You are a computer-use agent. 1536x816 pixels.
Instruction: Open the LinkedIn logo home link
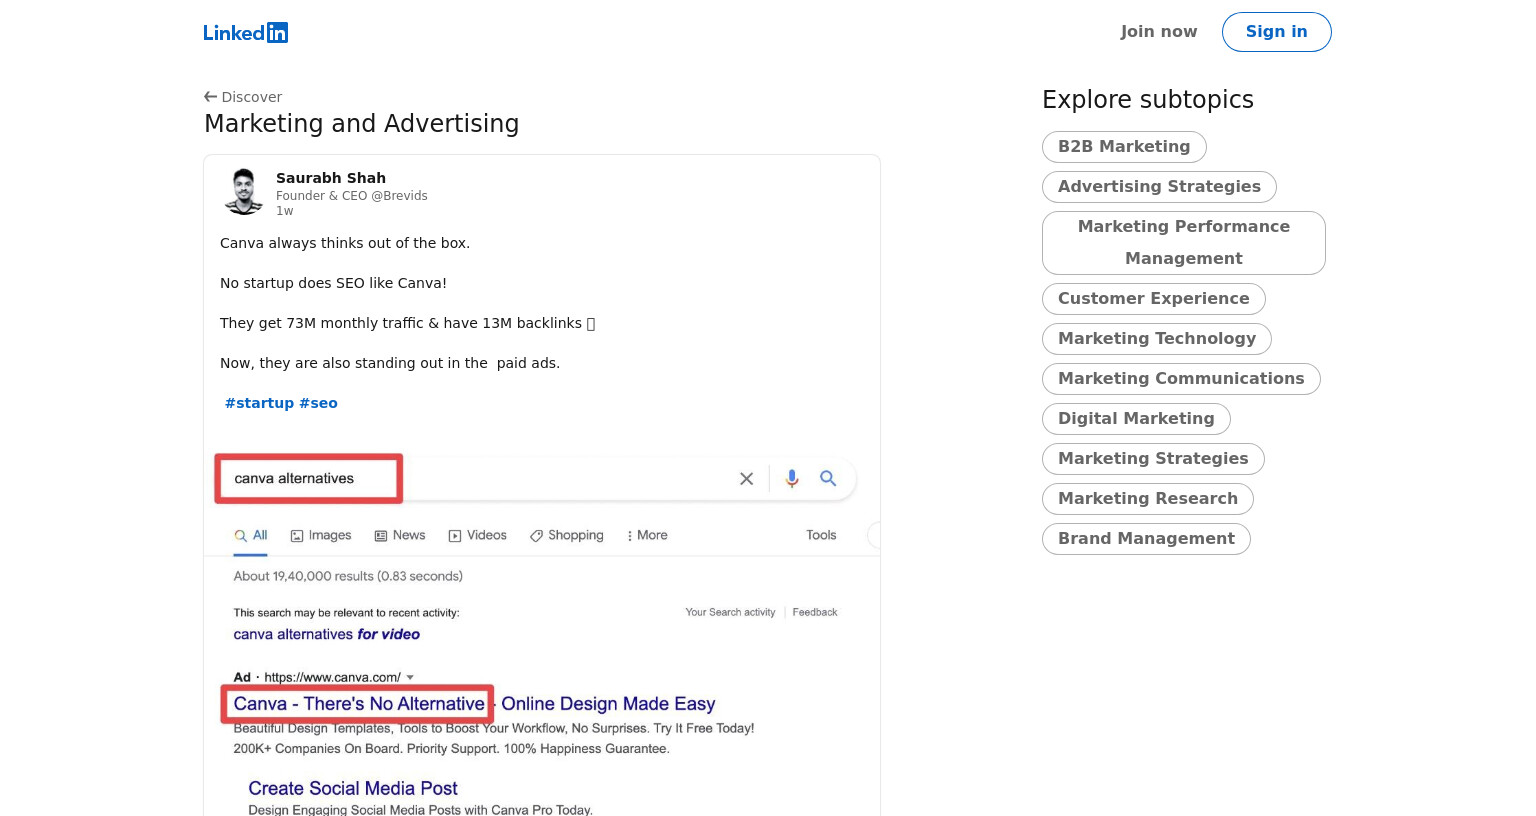point(245,32)
